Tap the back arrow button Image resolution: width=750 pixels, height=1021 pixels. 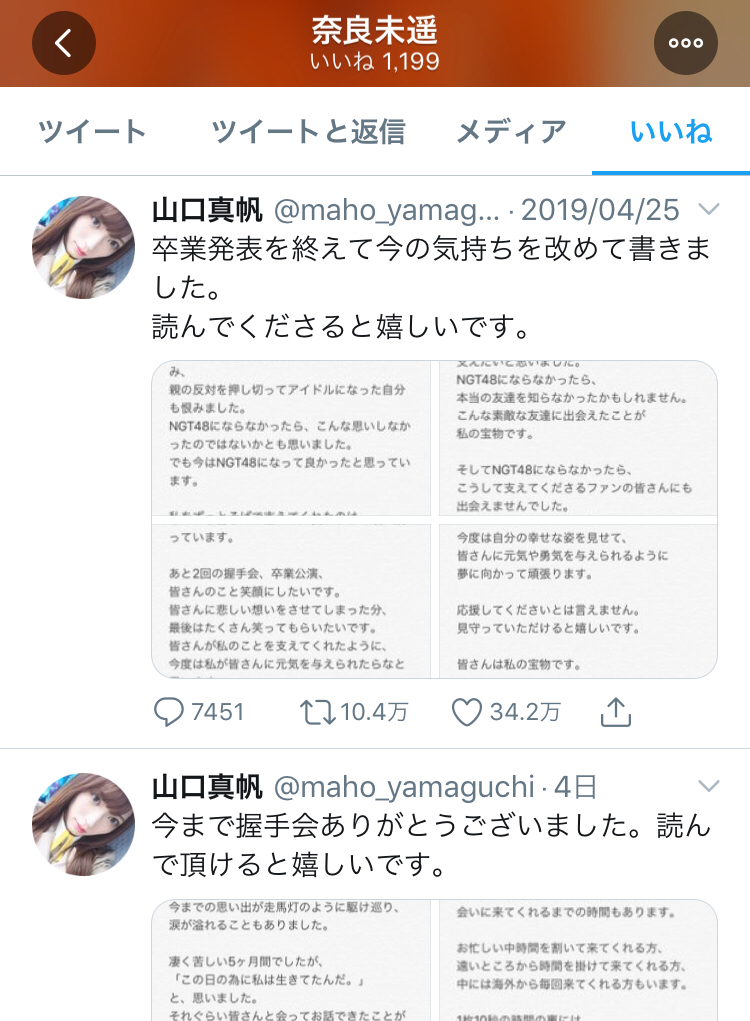click(64, 43)
